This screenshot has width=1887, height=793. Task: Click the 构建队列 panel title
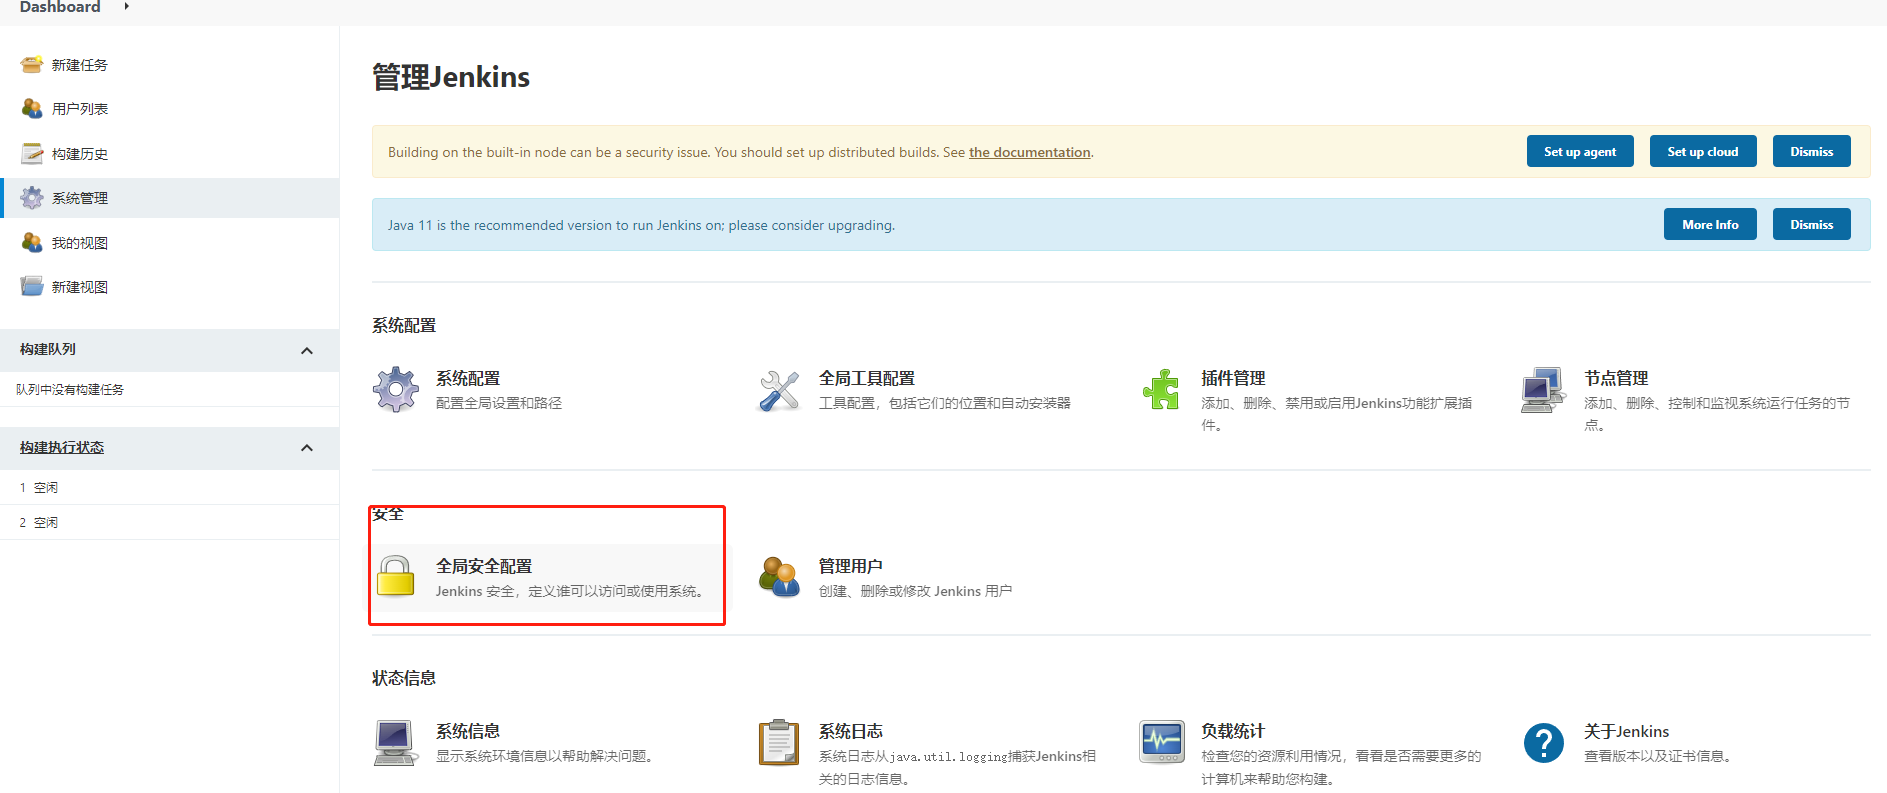(48, 349)
